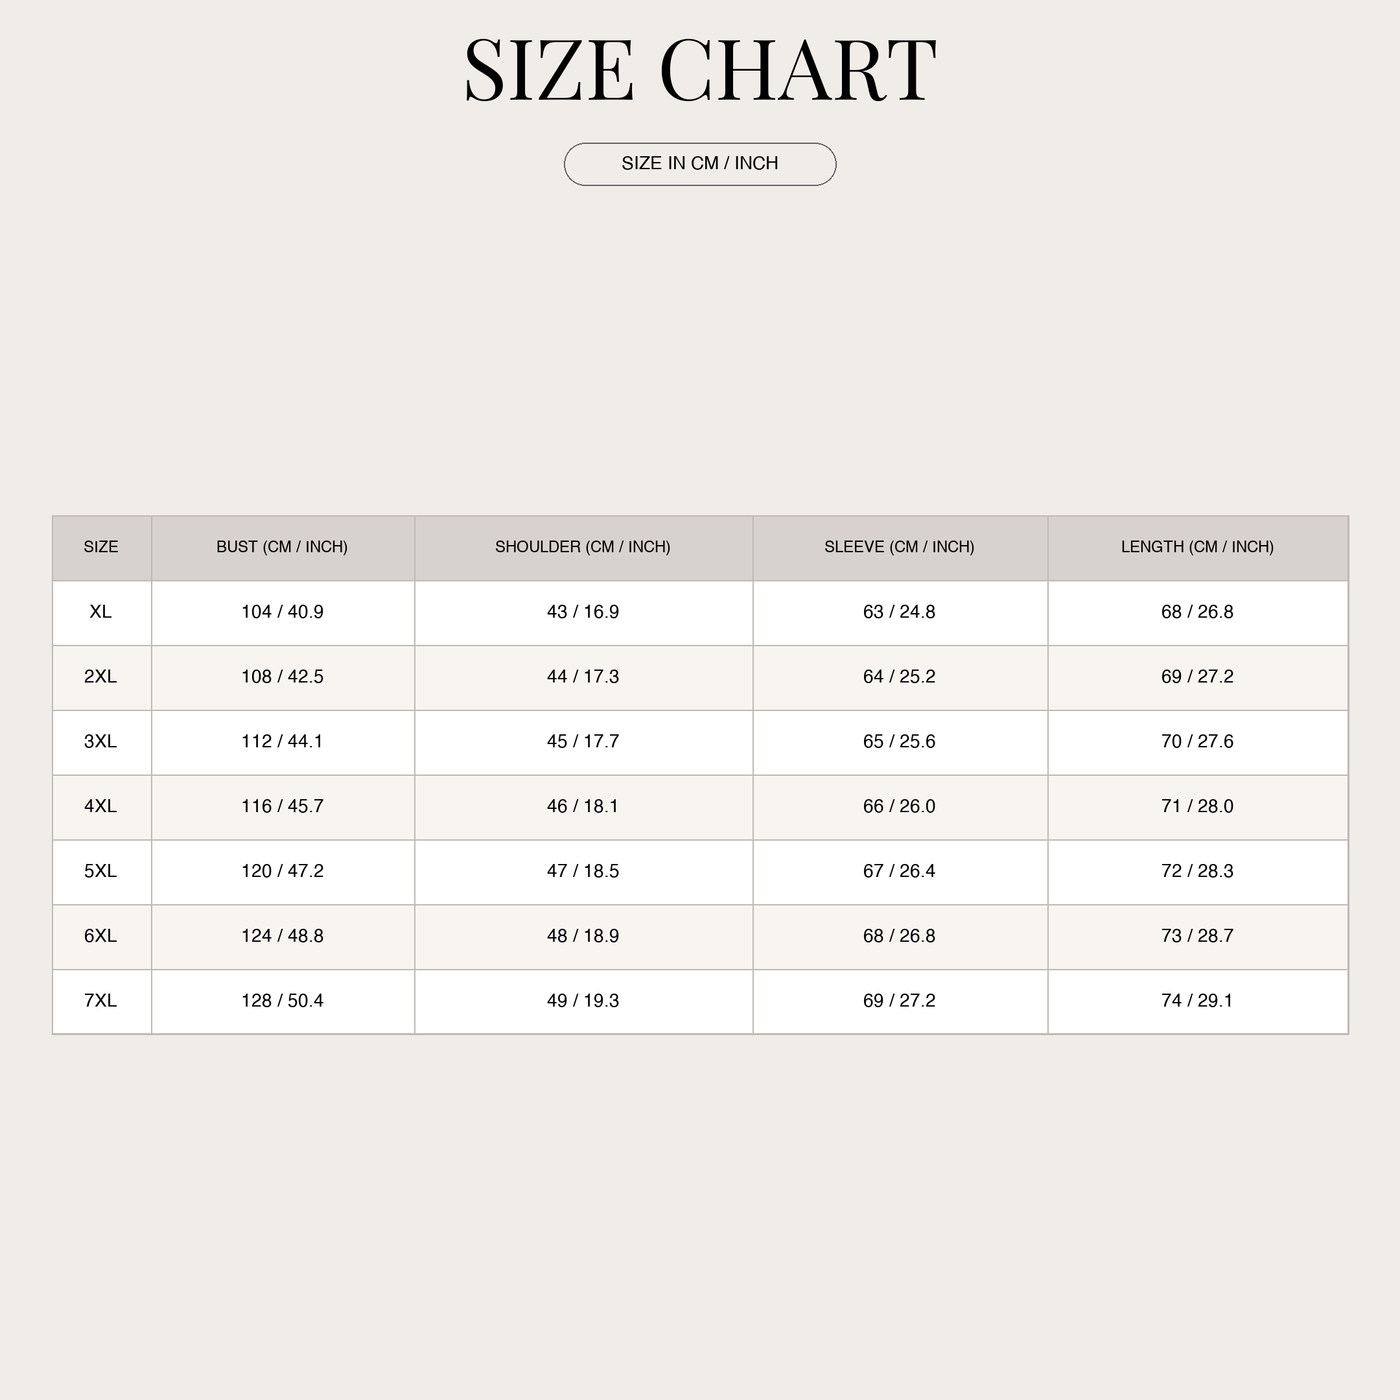The image size is (1400, 1400).
Task: Click sleeve value 66 / 26.0
Action: pyautogui.click(x=899, y=806)
